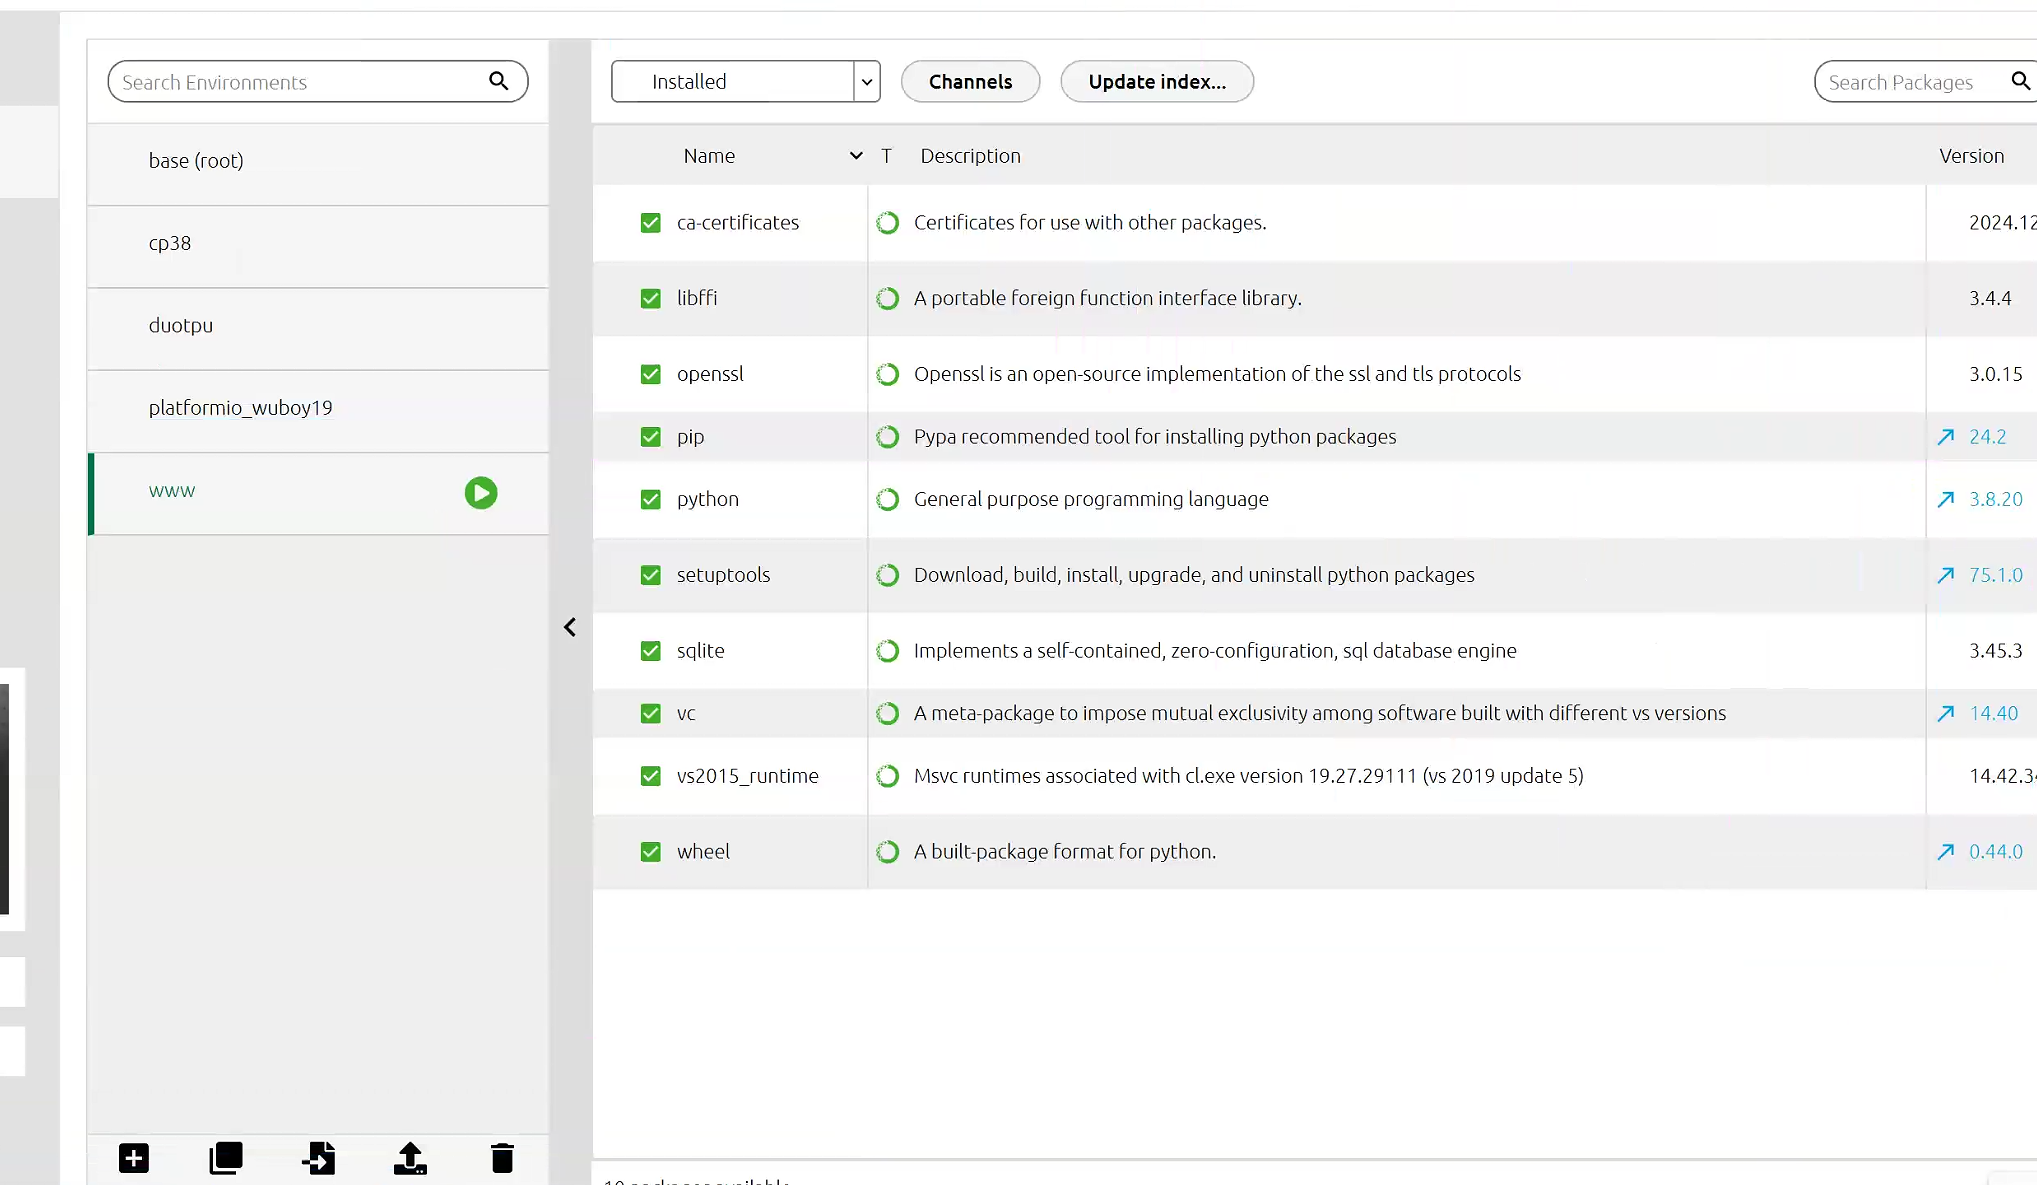Viewport: 2037px width, 1185px height.
Task: Select the platformio_wuboy19 environment
Action: pyautogui.click(x=240, y=408)
